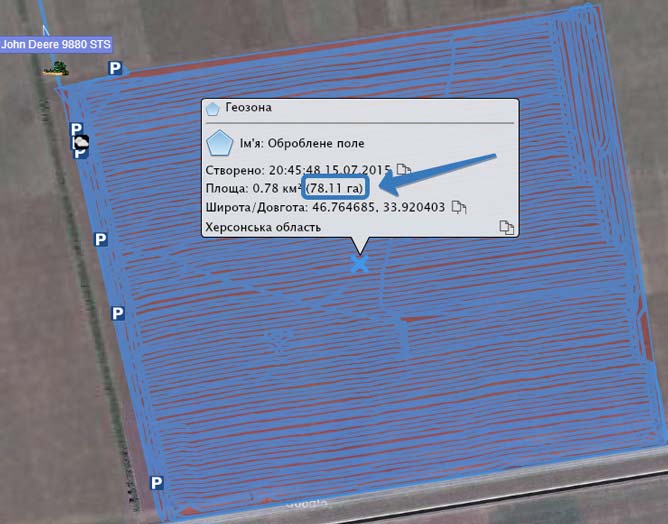The width and height of the screenshot is (668, 524).
Task: Copy the latitude/longitude coordinates
Action: point(459,207)
